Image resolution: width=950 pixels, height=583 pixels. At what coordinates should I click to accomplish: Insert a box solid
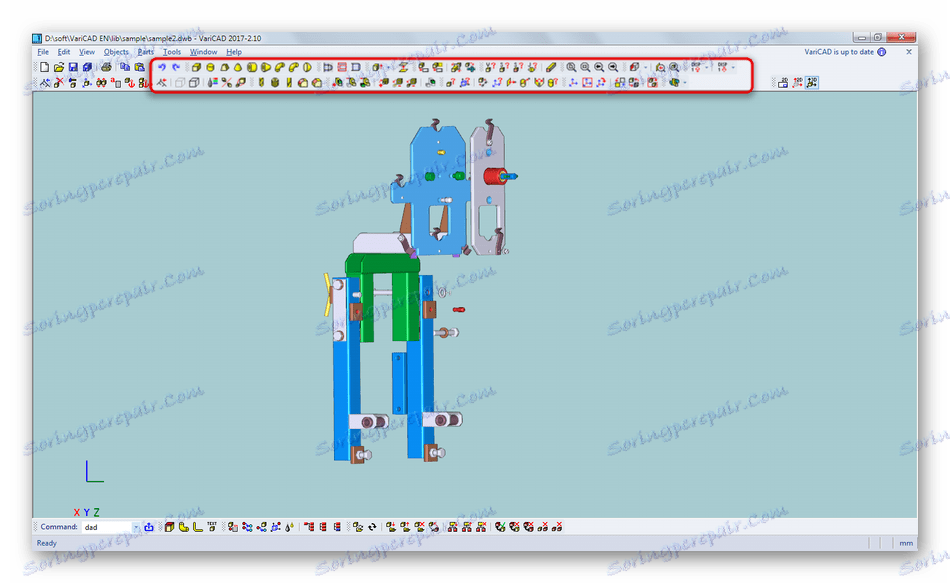196,67
